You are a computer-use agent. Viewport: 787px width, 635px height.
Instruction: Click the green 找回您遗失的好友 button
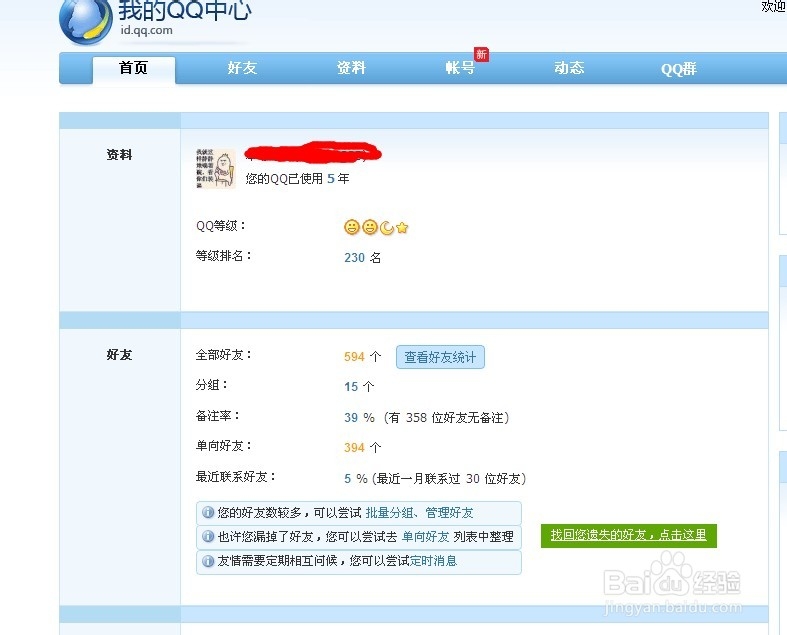tap(628, 536)
